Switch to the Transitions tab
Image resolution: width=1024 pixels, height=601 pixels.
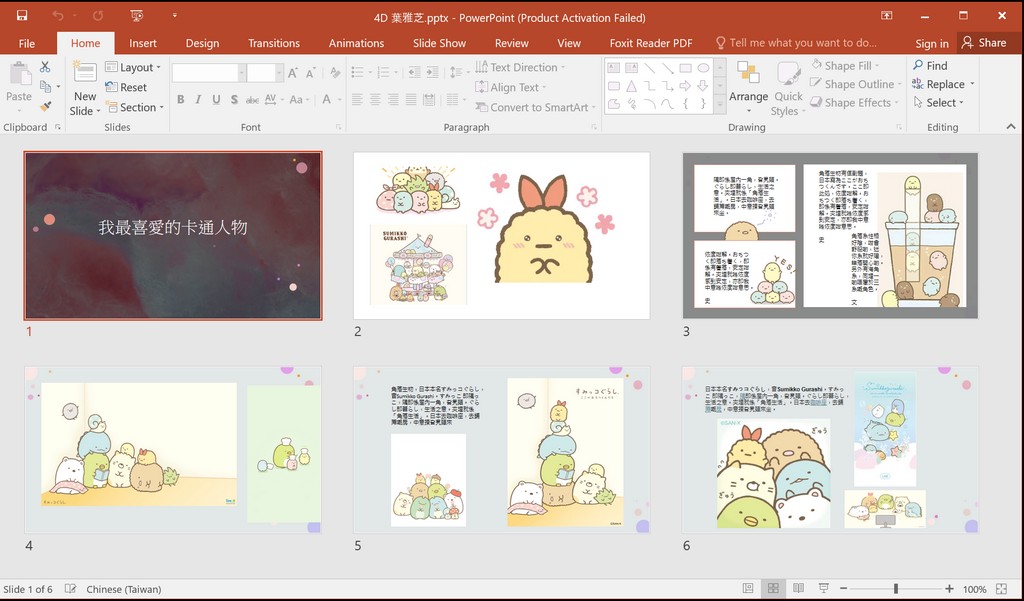(274, 43)
